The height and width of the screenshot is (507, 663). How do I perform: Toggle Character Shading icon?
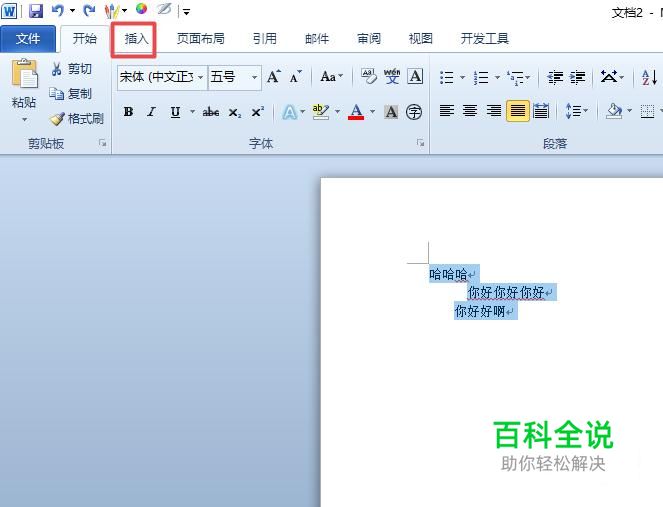[x=391, y=112]
